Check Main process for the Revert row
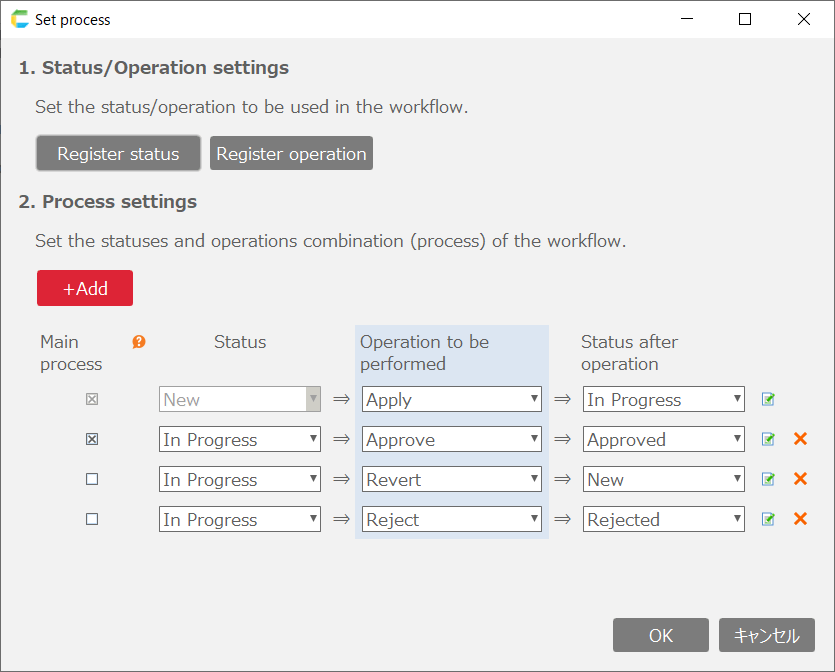Viewport: 835px width, 672px height. pyautogui.click(x=92, y=479)
